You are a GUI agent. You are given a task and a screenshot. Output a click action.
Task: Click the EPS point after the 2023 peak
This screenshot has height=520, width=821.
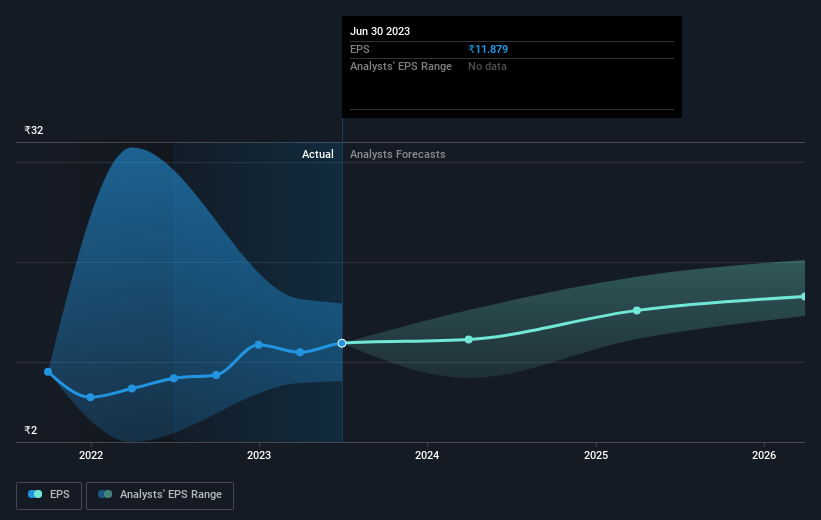pos(300,352)
